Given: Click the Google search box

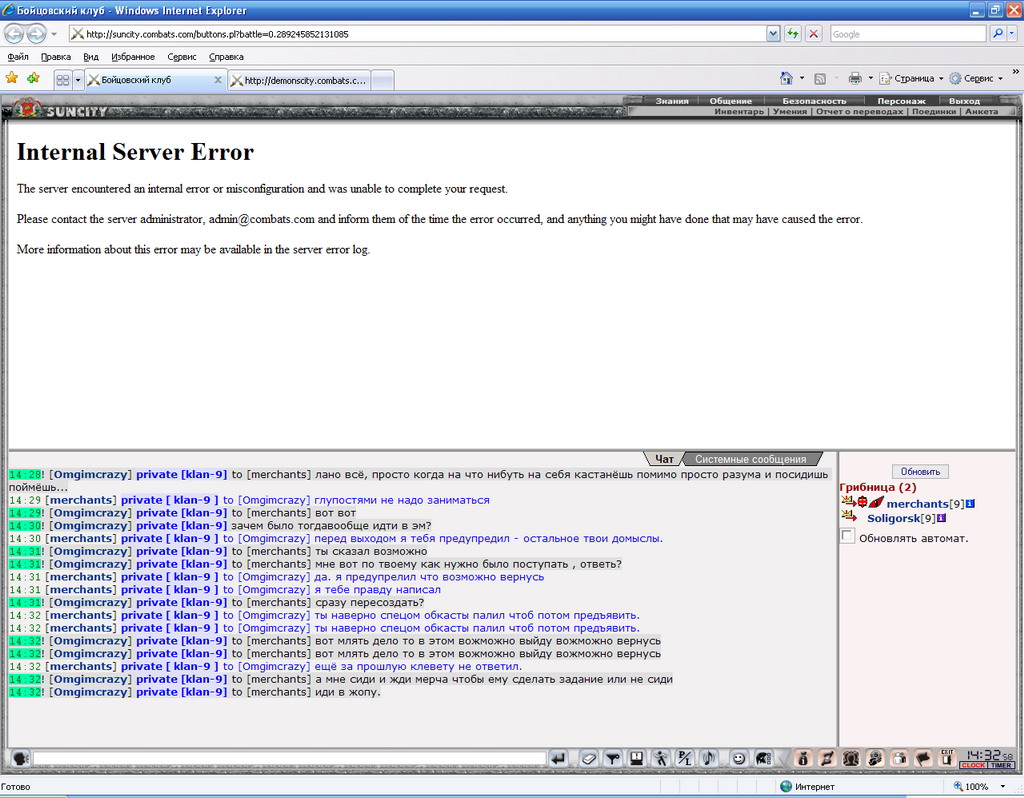Looking at the screenshot, I should [x=908, y=34].
